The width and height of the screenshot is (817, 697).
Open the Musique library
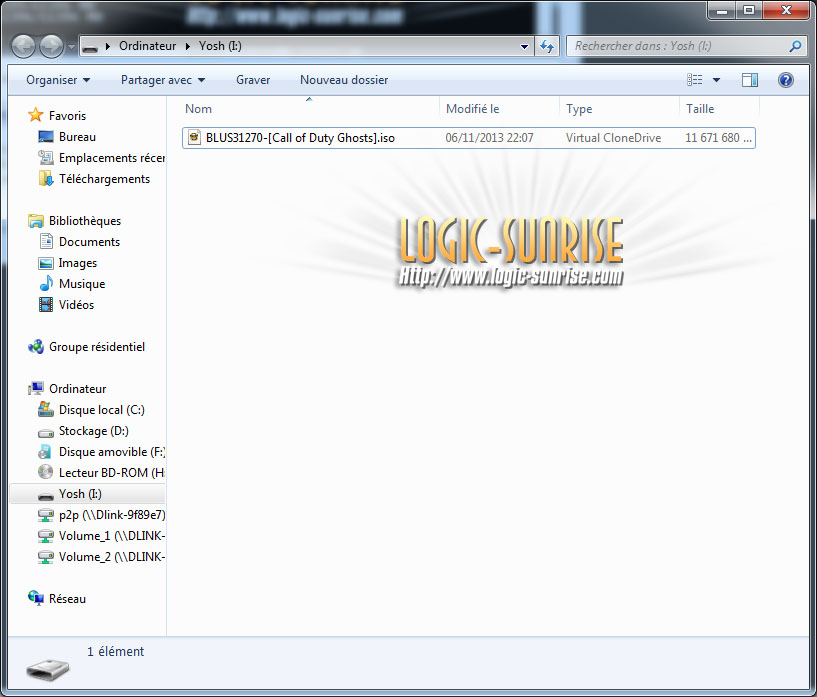click(x=82, y=284)
